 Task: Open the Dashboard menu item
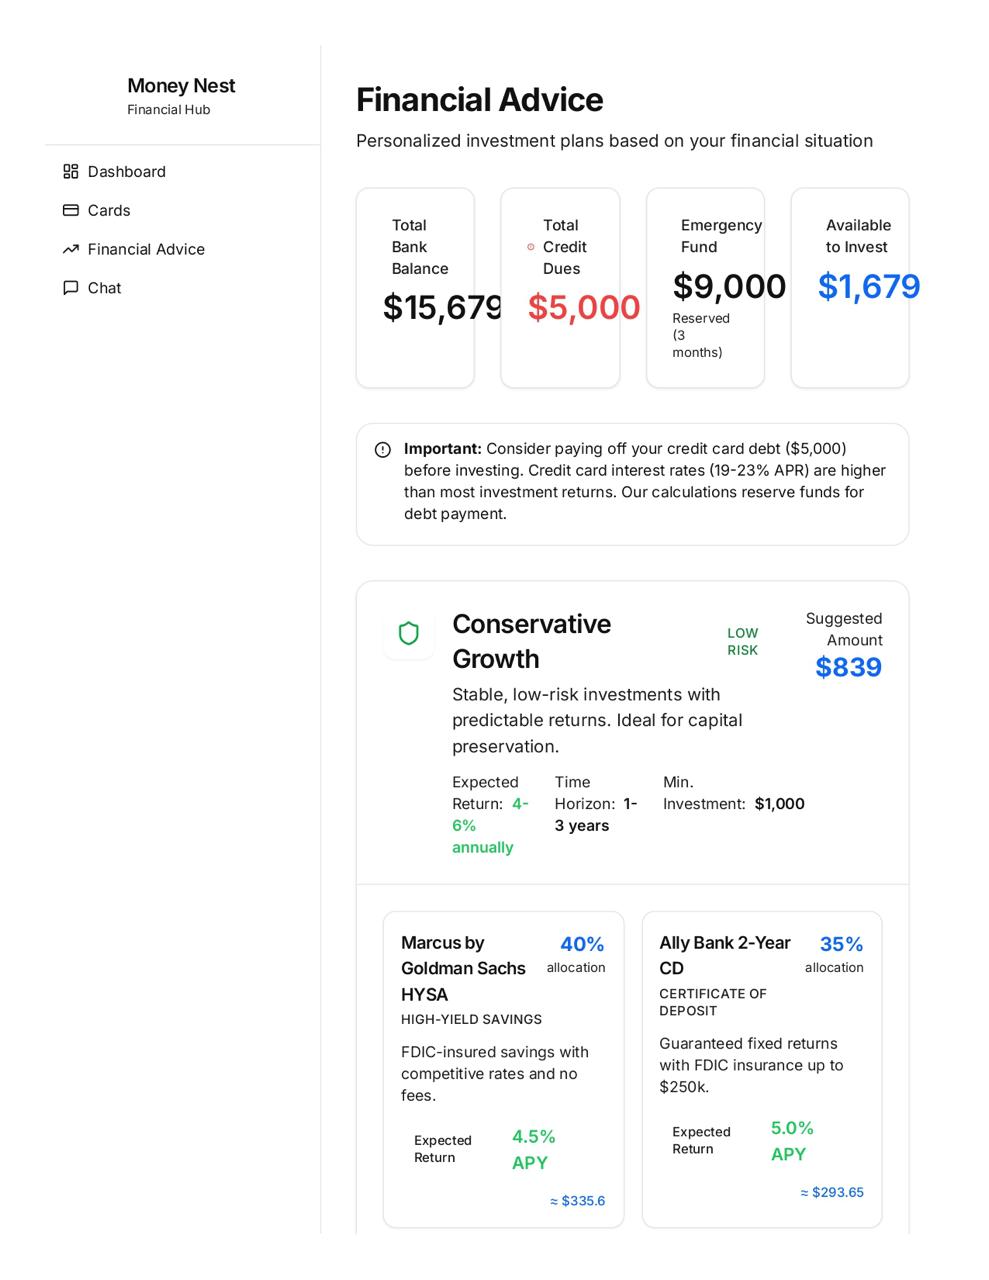[x=126, y=172]
